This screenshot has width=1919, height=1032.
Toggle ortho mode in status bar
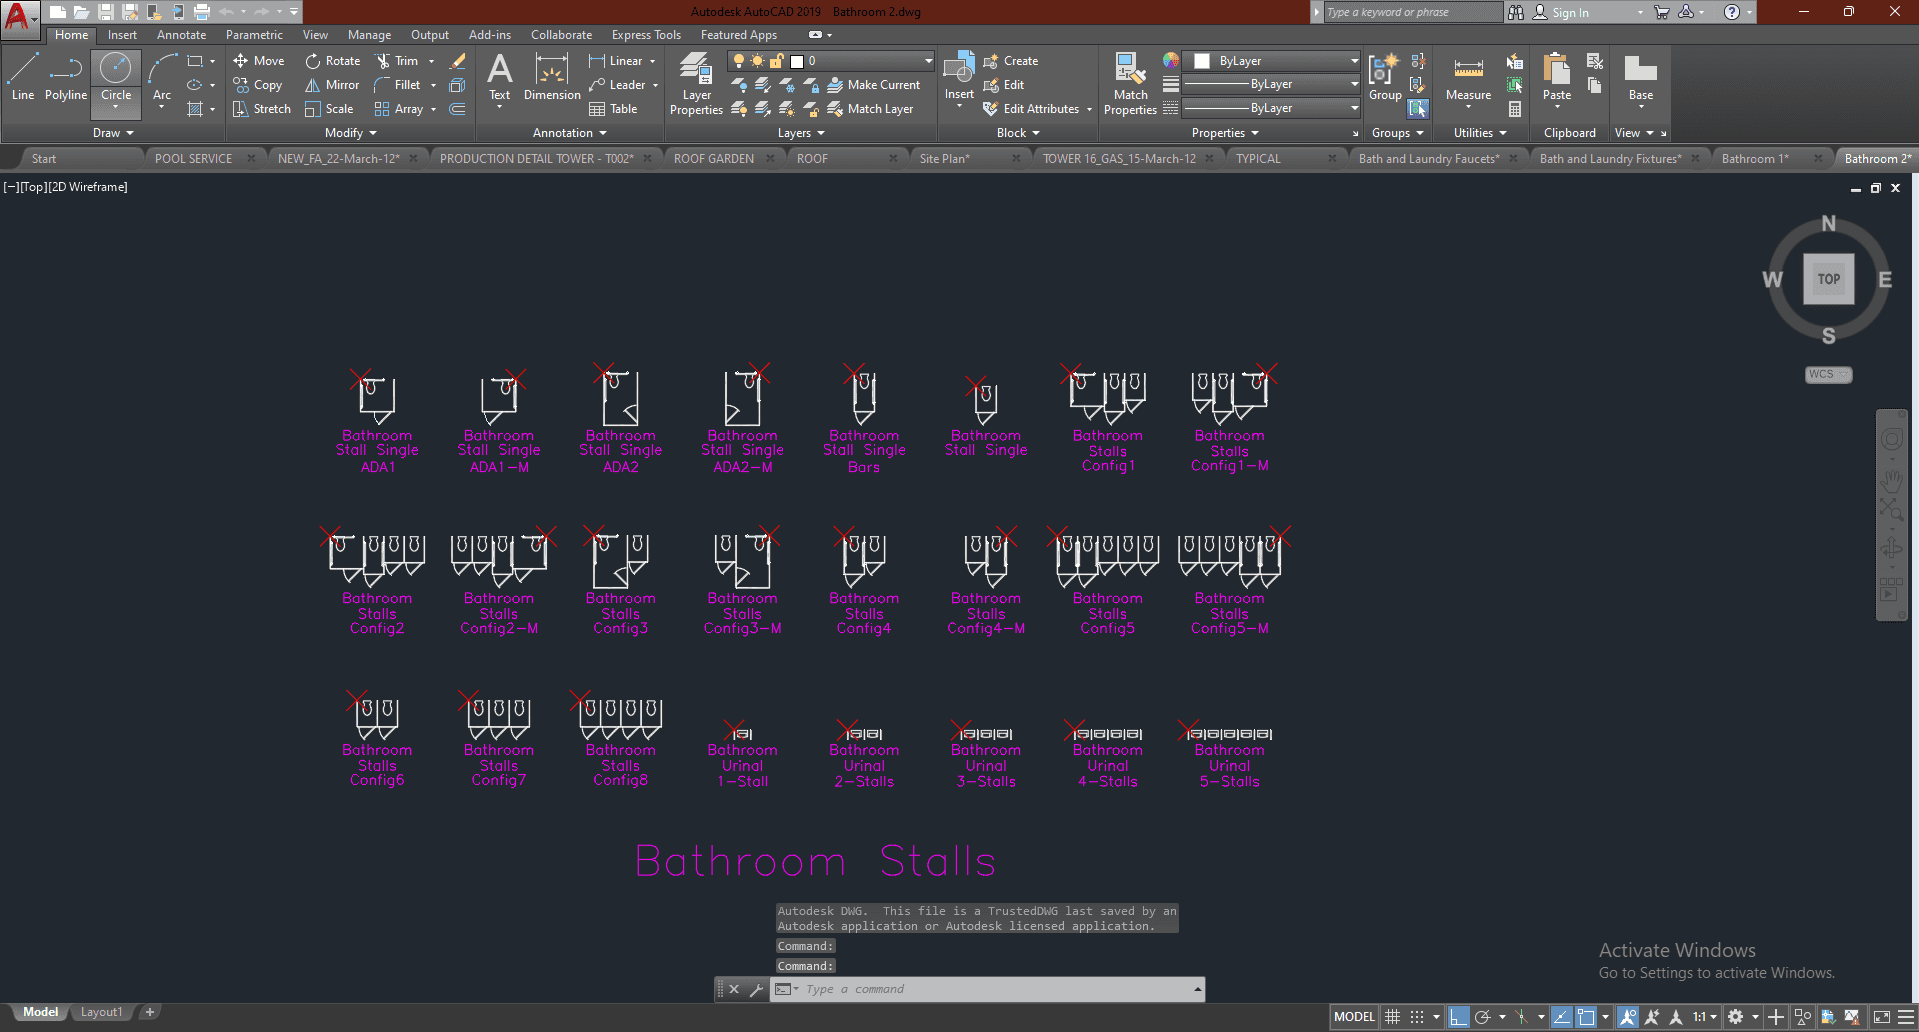tap(1458, 1017)
